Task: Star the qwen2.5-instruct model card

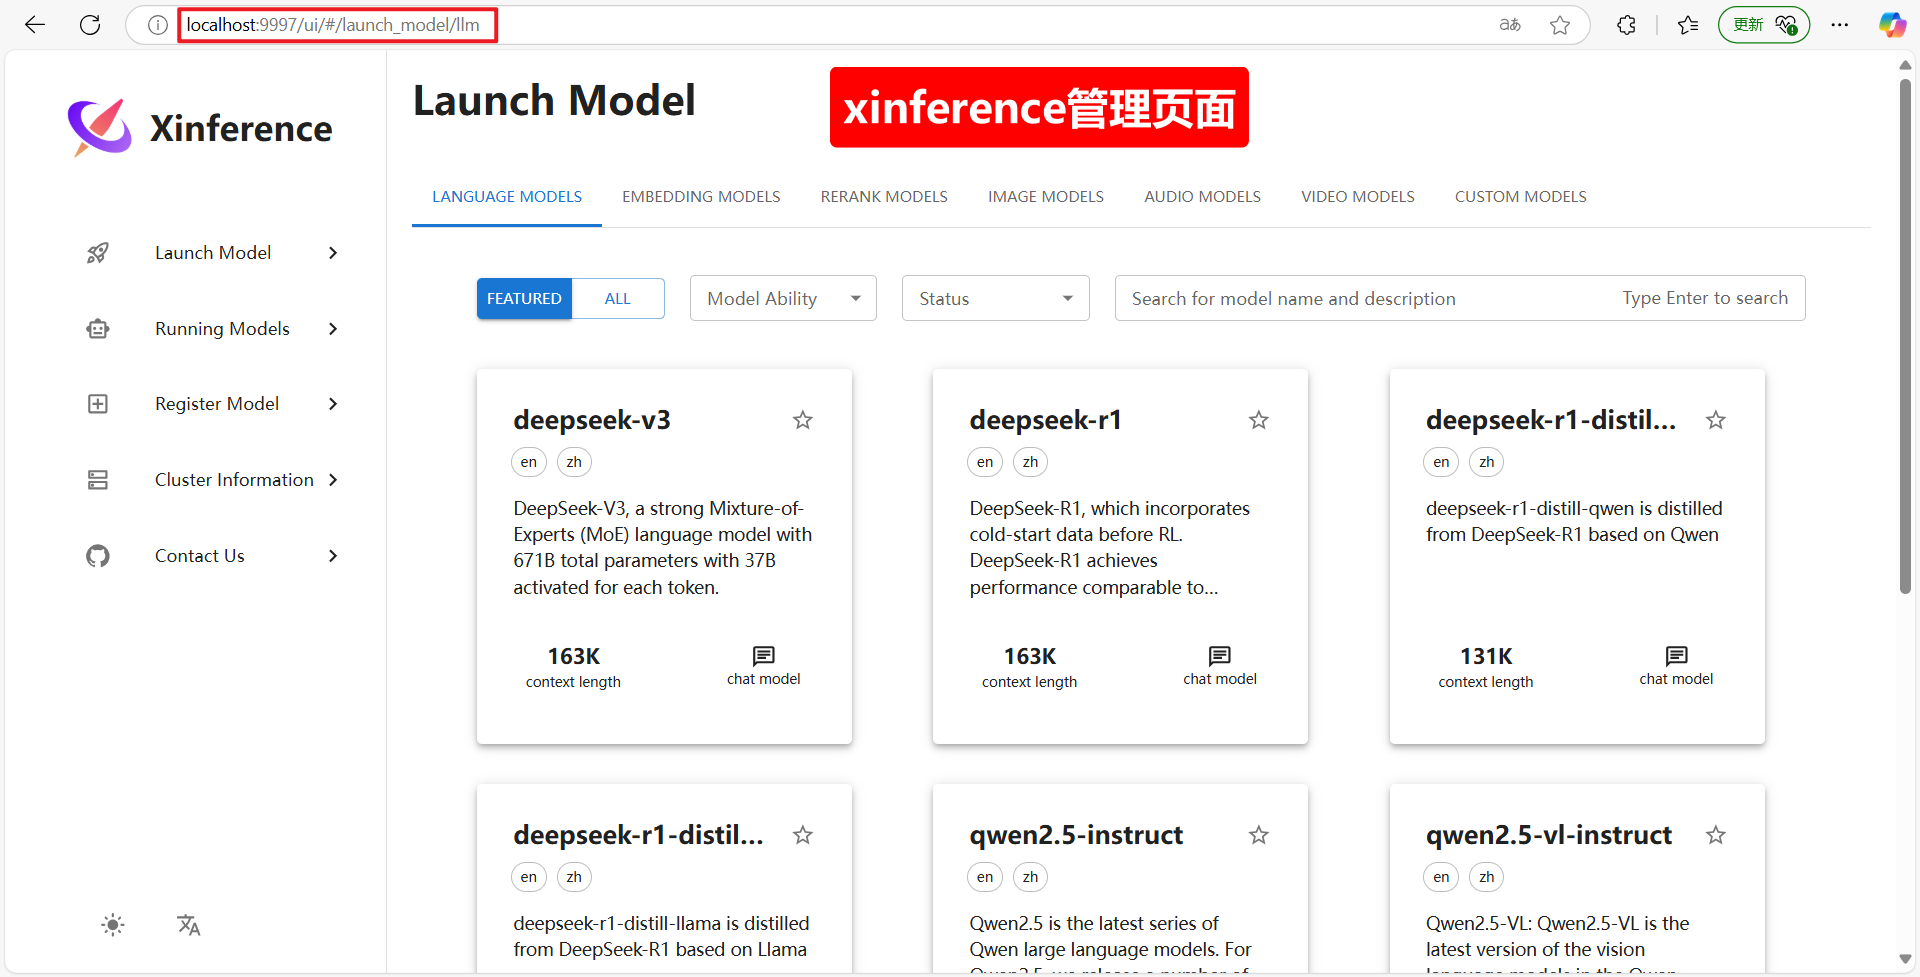Action: [1259, 835]
